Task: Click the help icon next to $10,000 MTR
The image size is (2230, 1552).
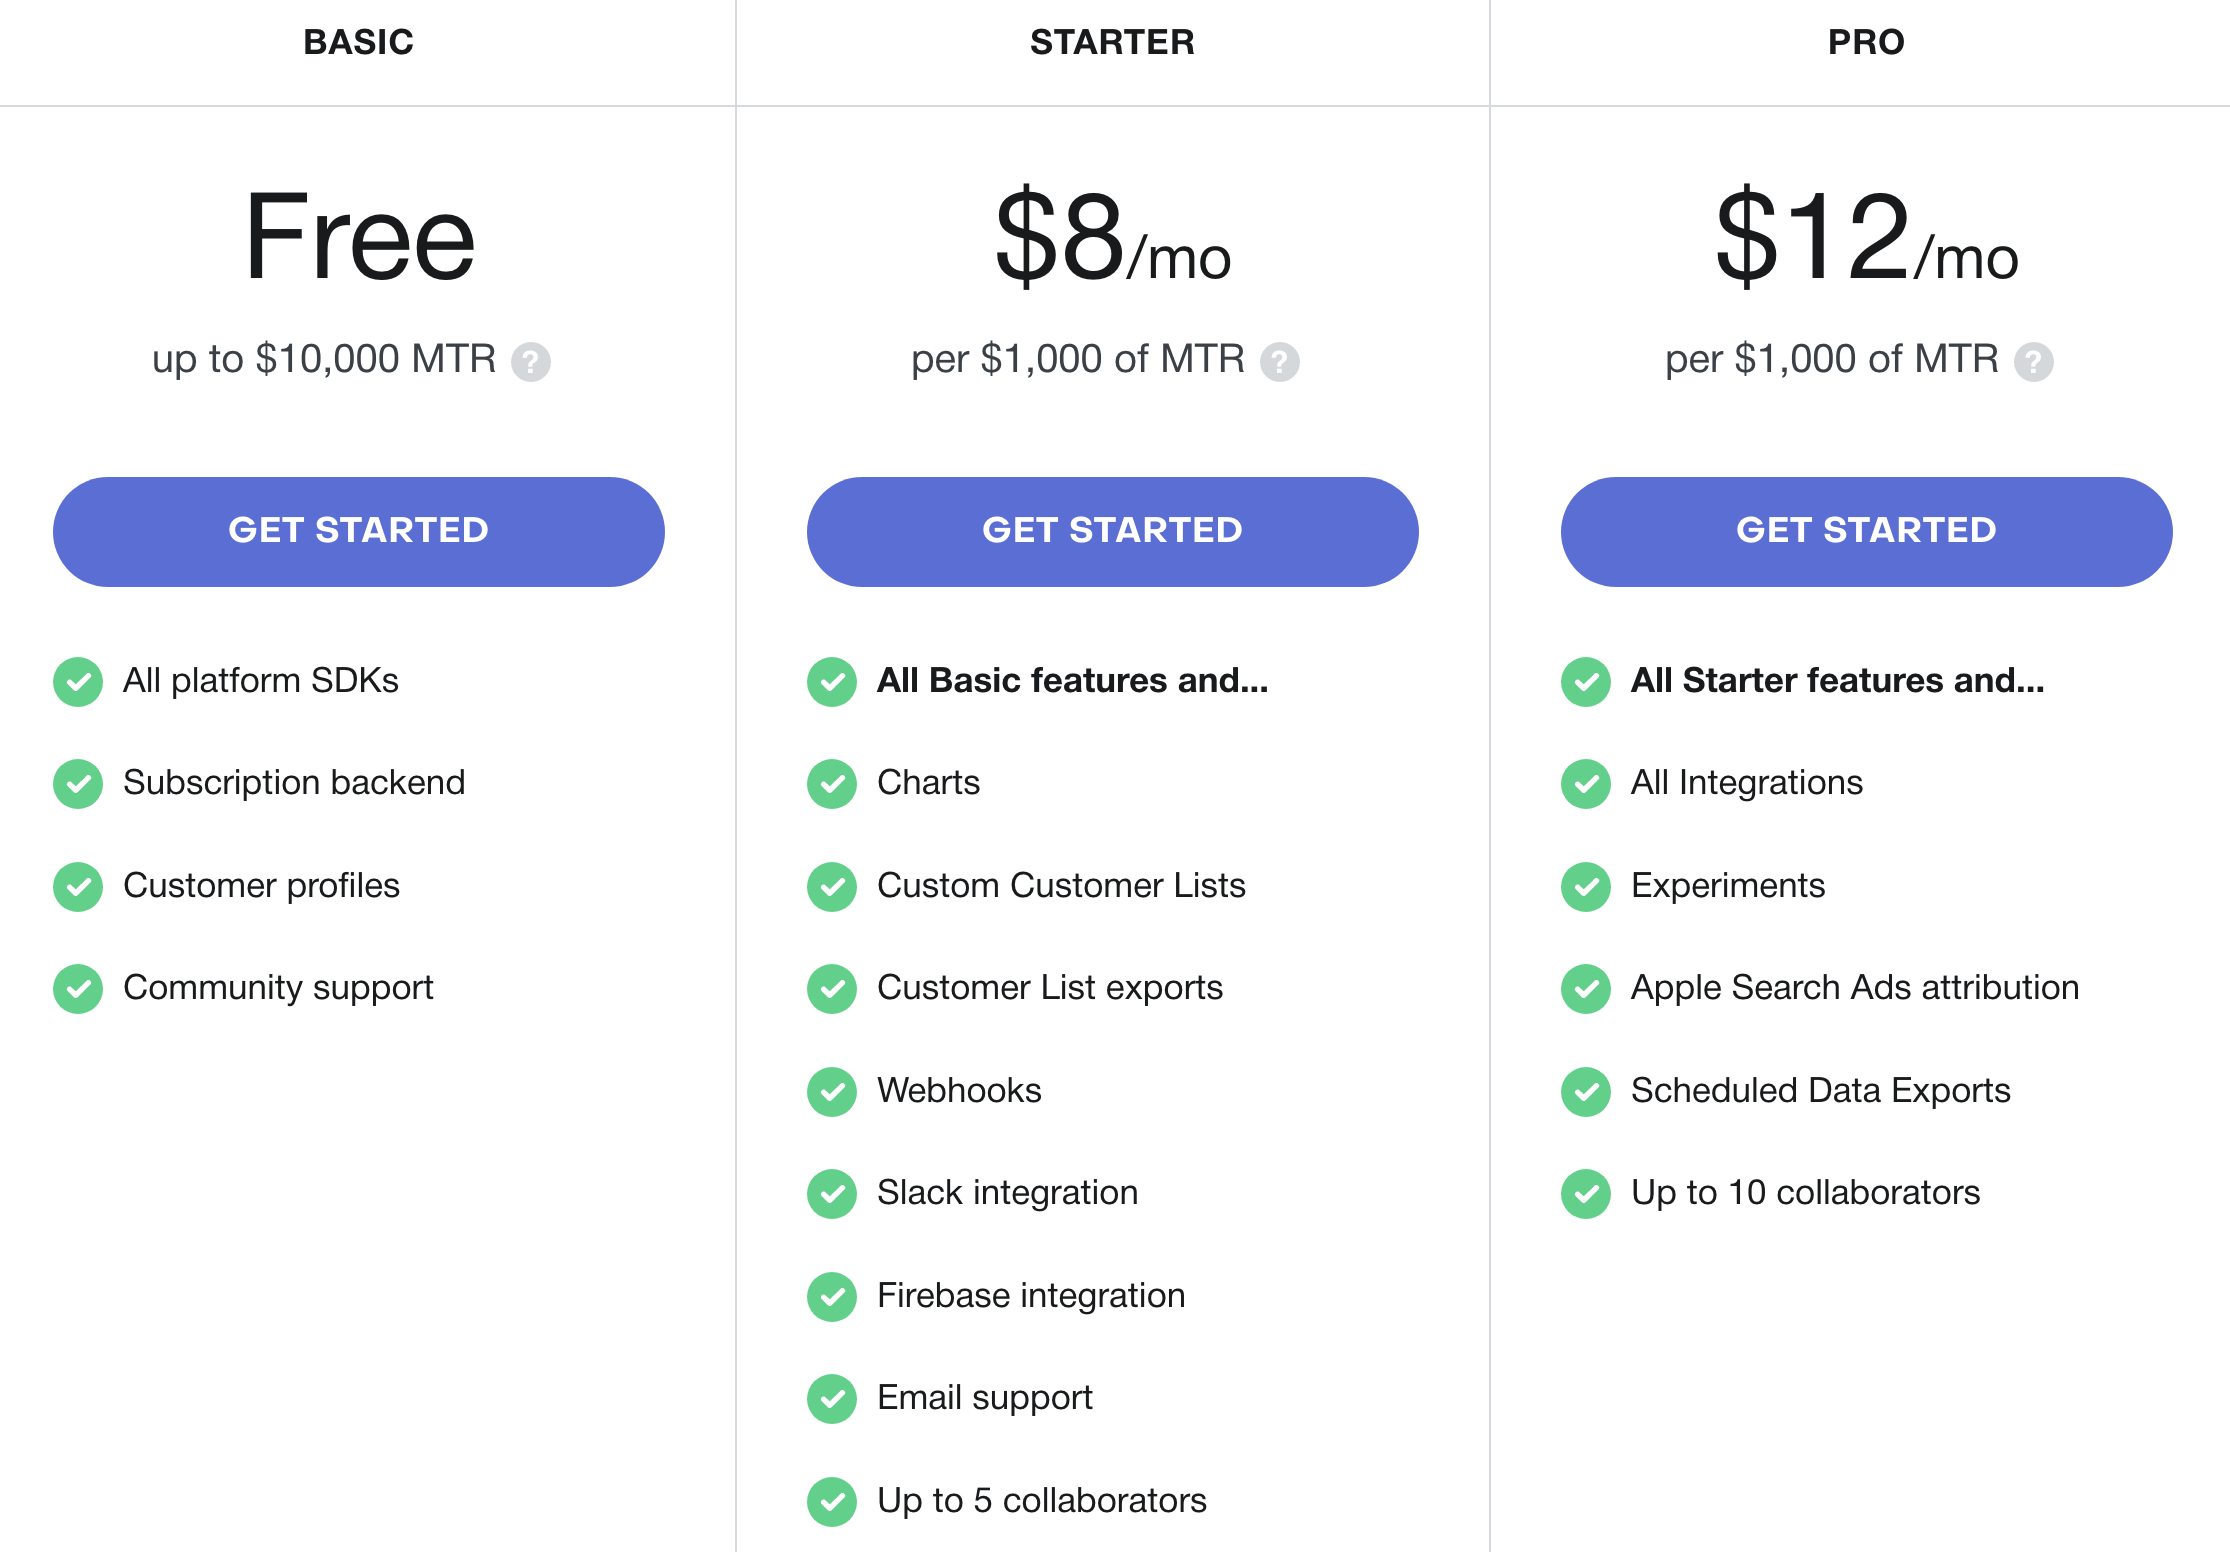Action: (x=533, y=361)
